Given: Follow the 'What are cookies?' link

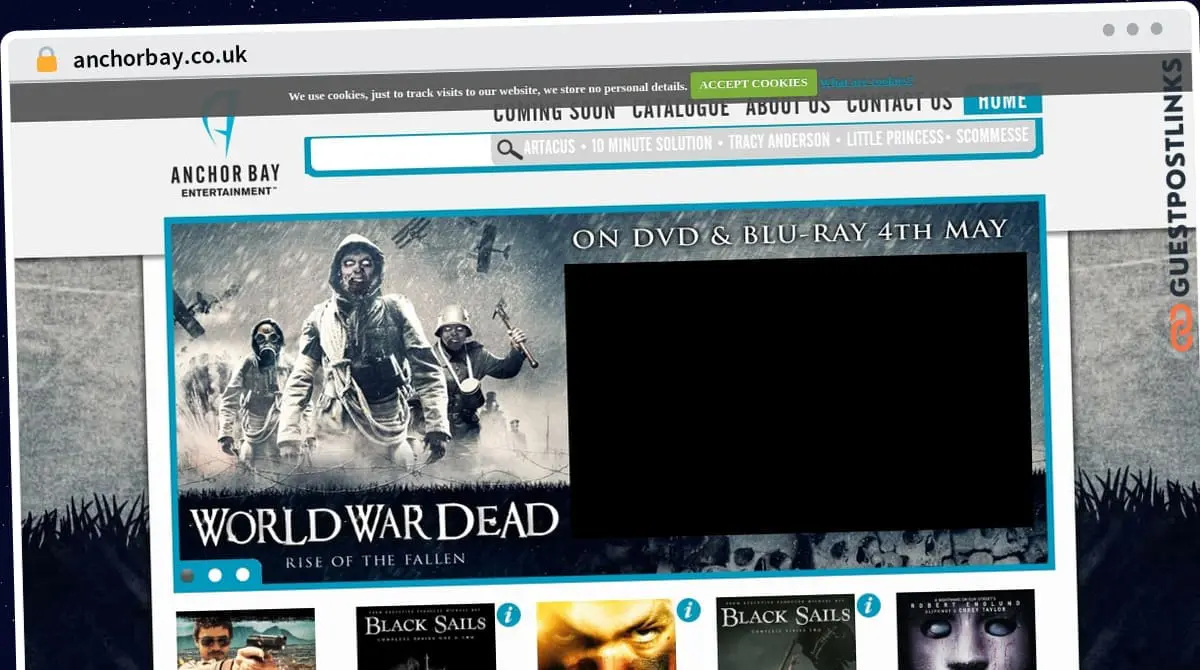Looking at the screenshot, I should (x=866, y=81).
